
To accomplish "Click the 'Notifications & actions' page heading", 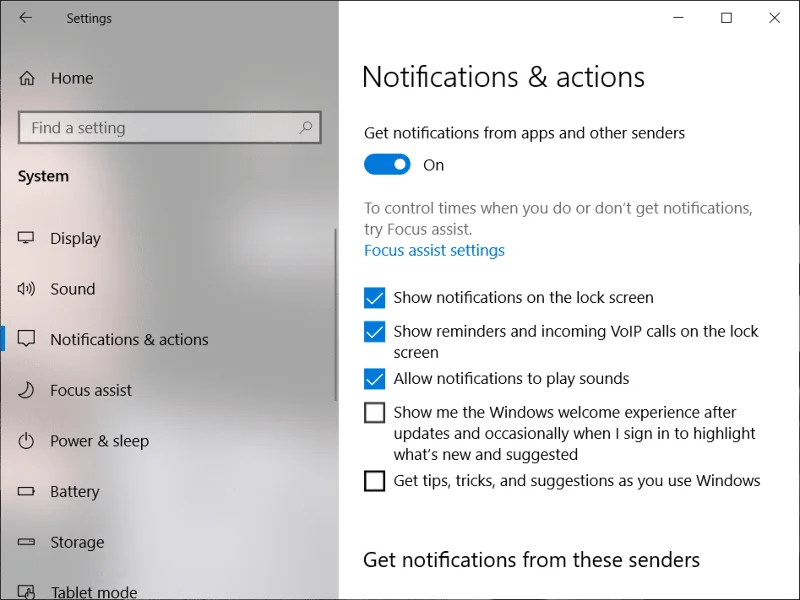I will pos(503,77).
